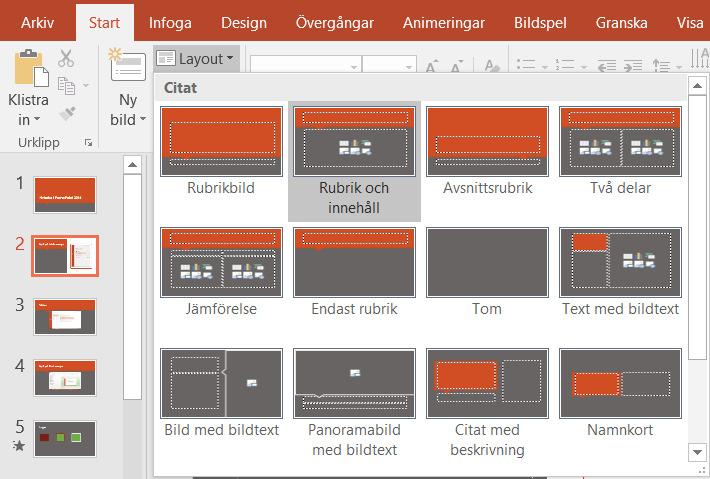
Task: Open the font size combo box
Action: tap(389, 64)
